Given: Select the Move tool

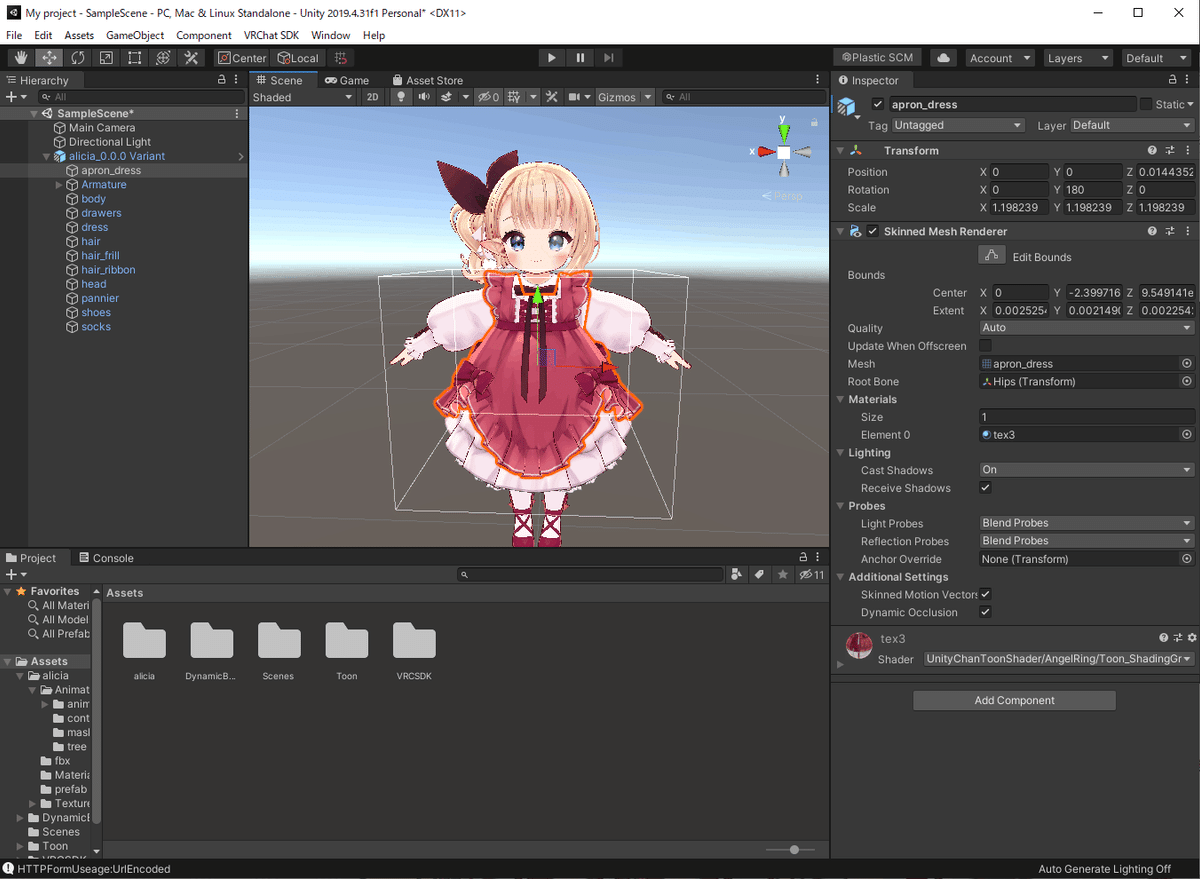Looking at the screenshot, I should click(x=49, y=58).
